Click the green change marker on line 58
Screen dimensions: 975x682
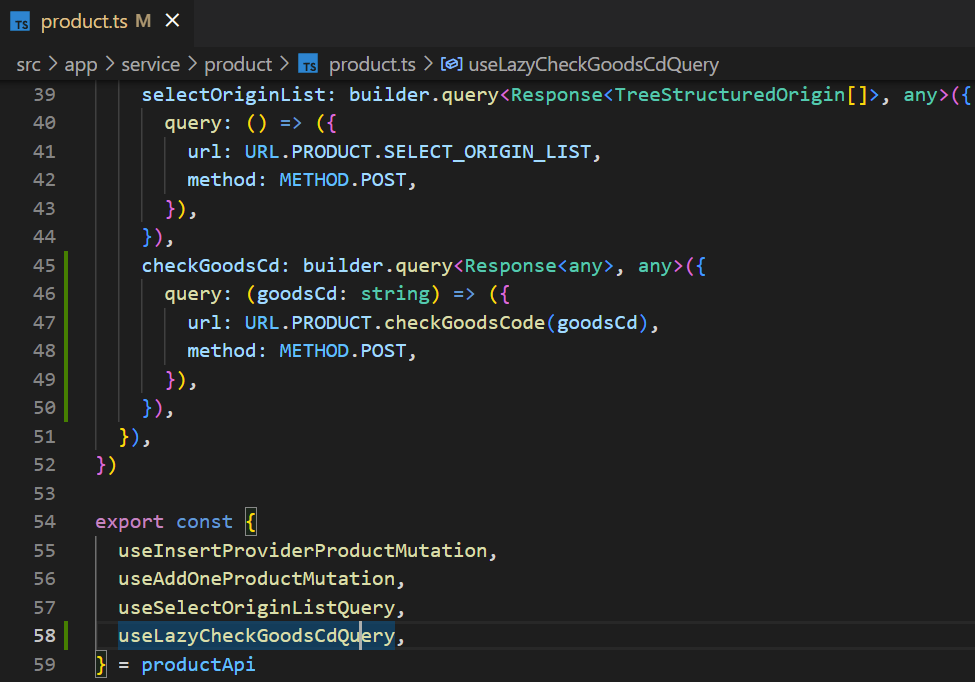coord(66,636)
